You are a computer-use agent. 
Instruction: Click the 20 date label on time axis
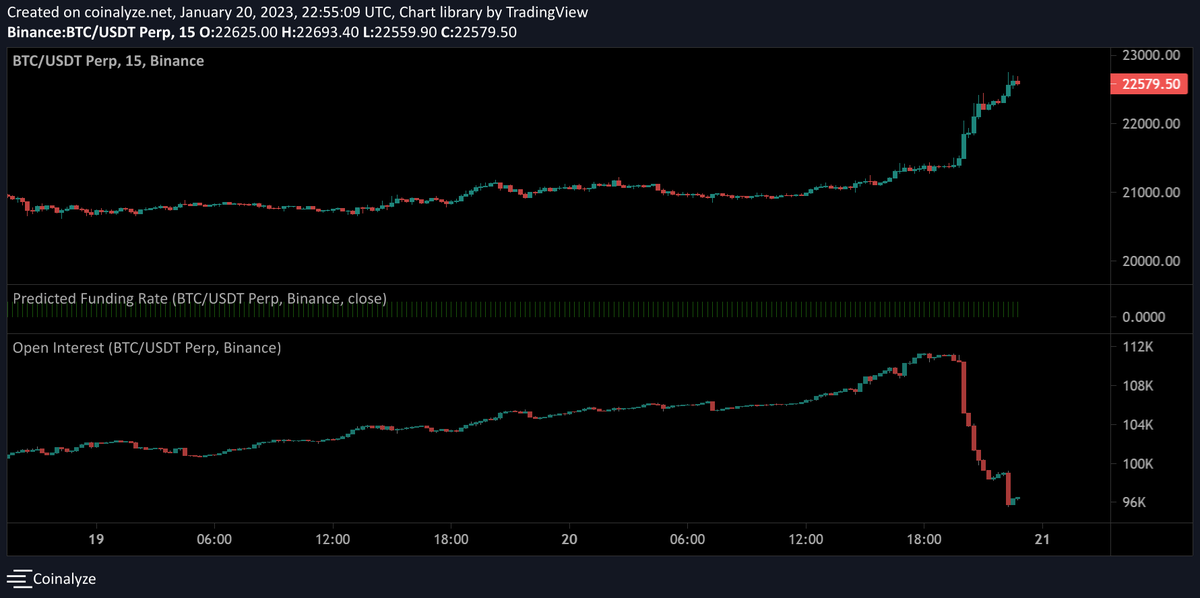click(568, 538)
